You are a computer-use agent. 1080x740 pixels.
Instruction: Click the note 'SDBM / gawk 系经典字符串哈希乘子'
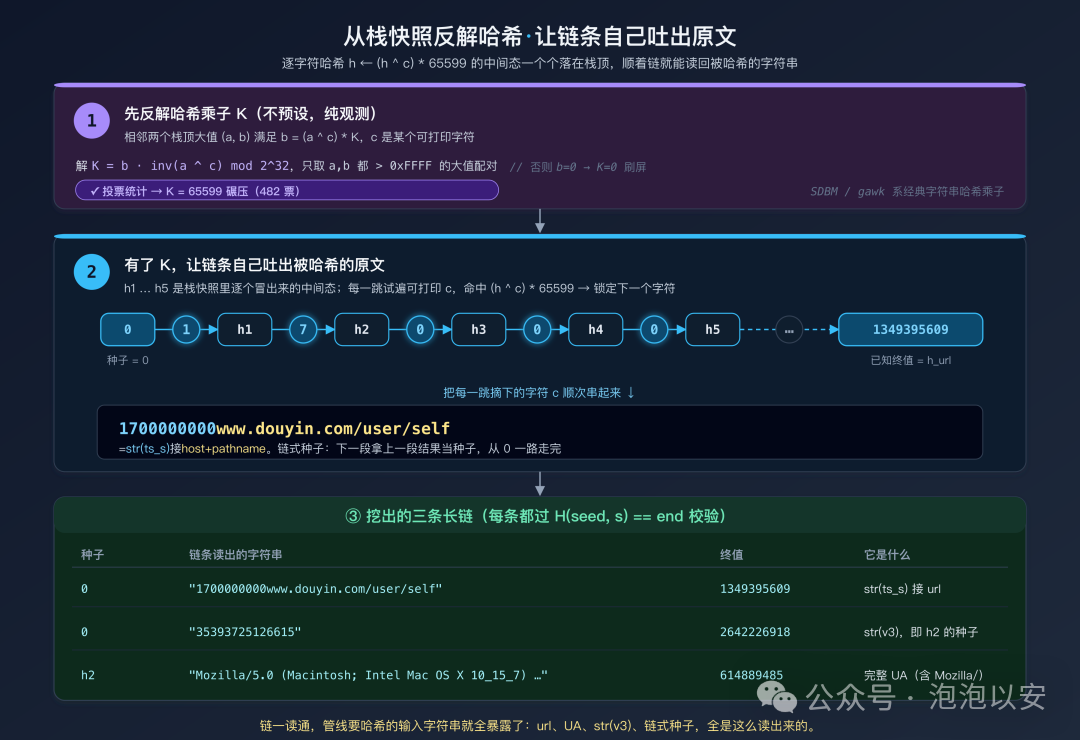coord(907,192)
